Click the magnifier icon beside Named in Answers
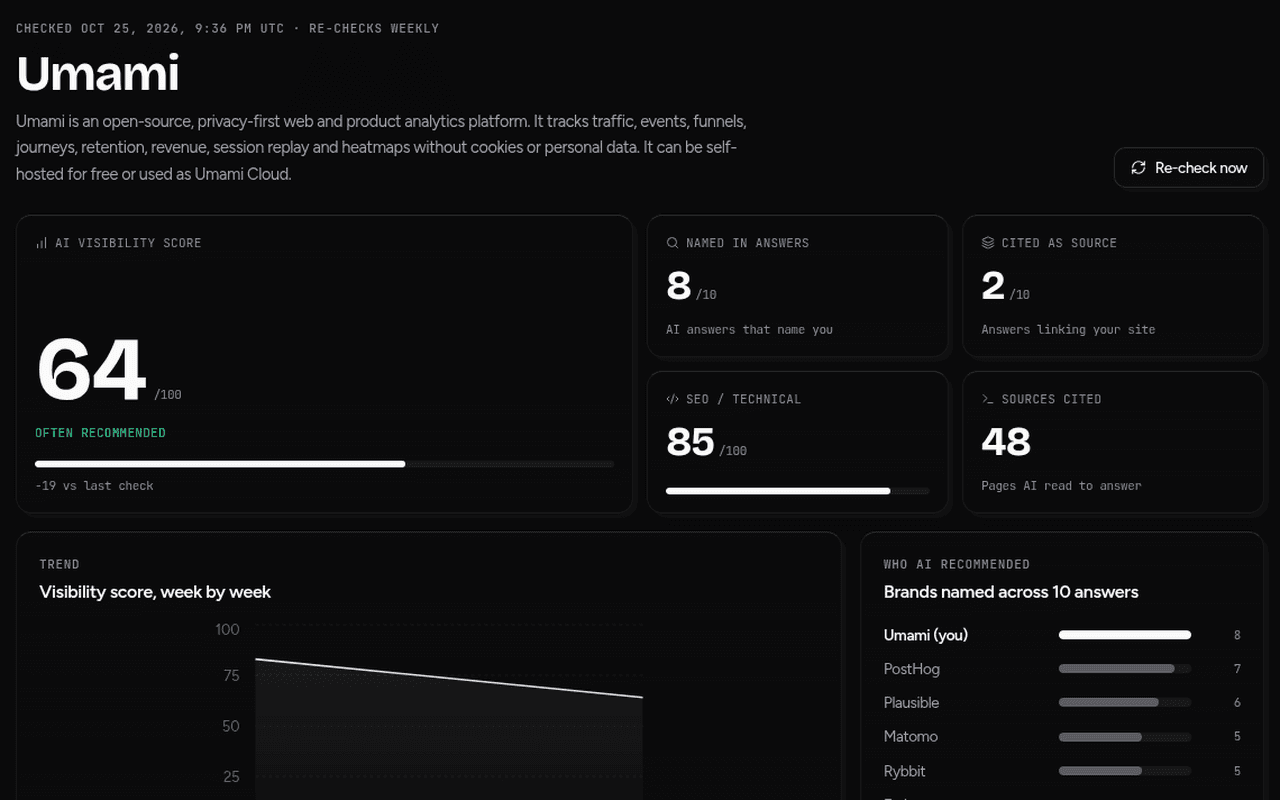1280x800 pixels. (x=672, y=243)
